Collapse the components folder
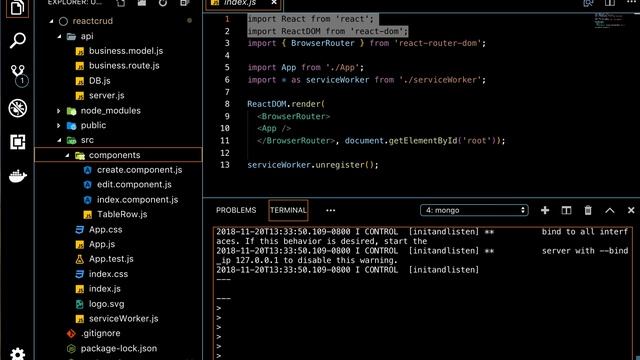Screen dimensions: 640x360 (67, 155)
